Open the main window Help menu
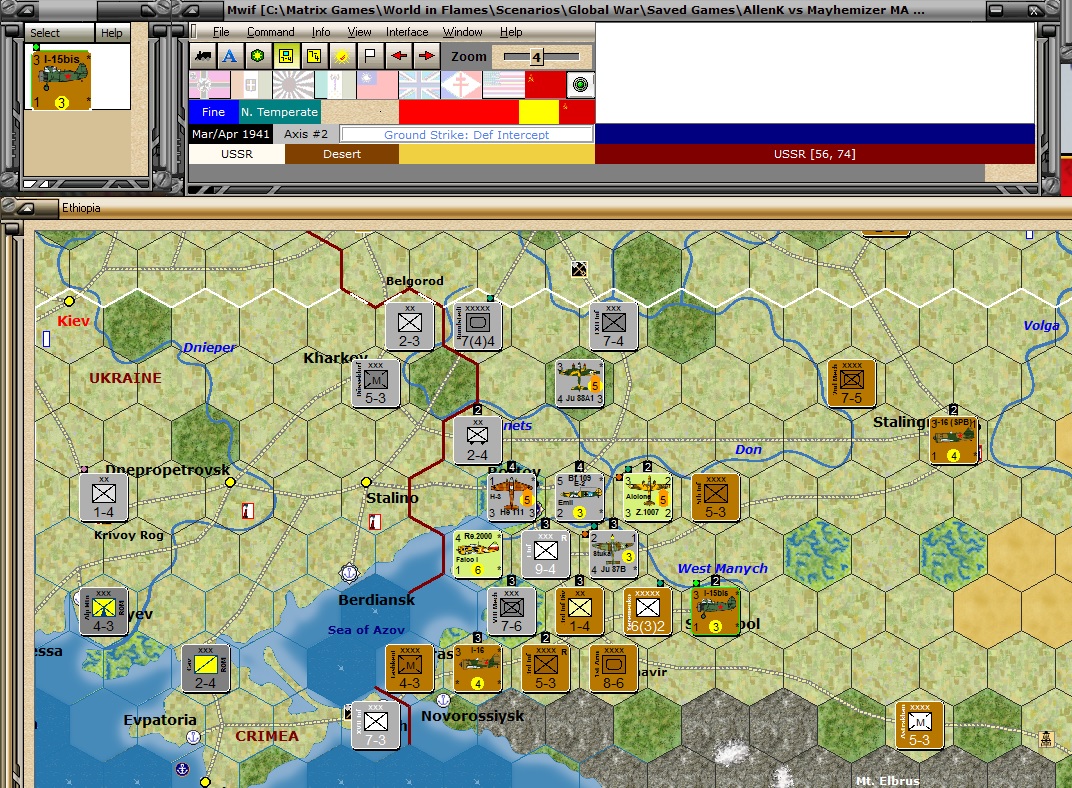Viewport: 1072px width, 788px height. pos(511,32)
